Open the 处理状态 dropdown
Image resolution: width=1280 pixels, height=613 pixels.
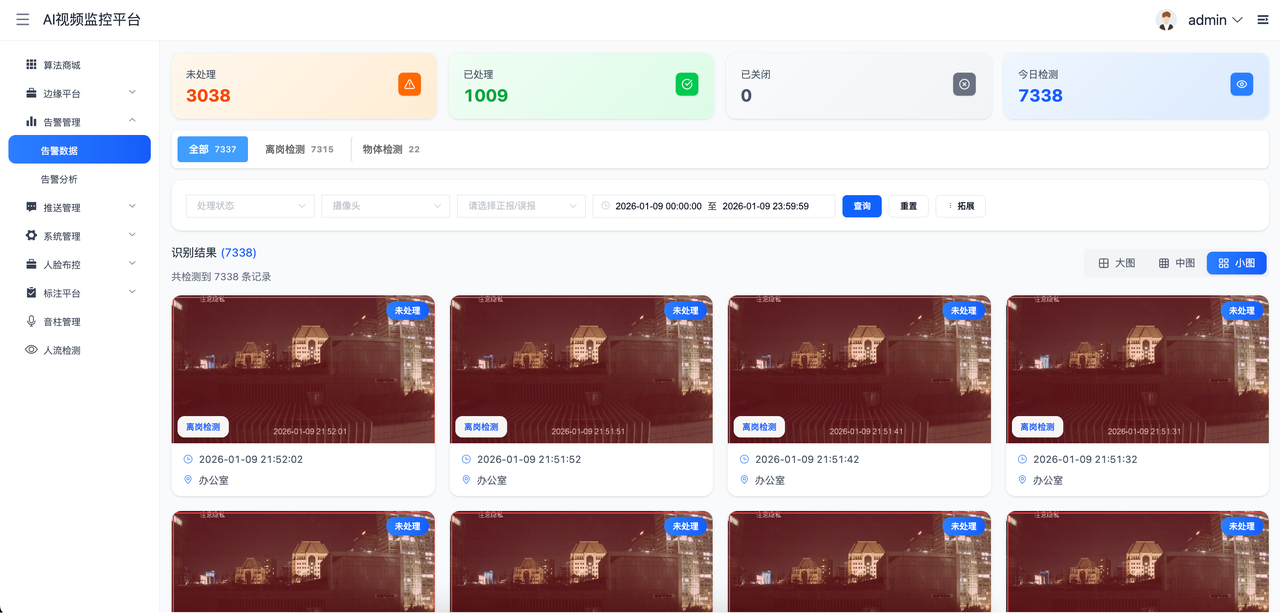[x=250, y=206]
